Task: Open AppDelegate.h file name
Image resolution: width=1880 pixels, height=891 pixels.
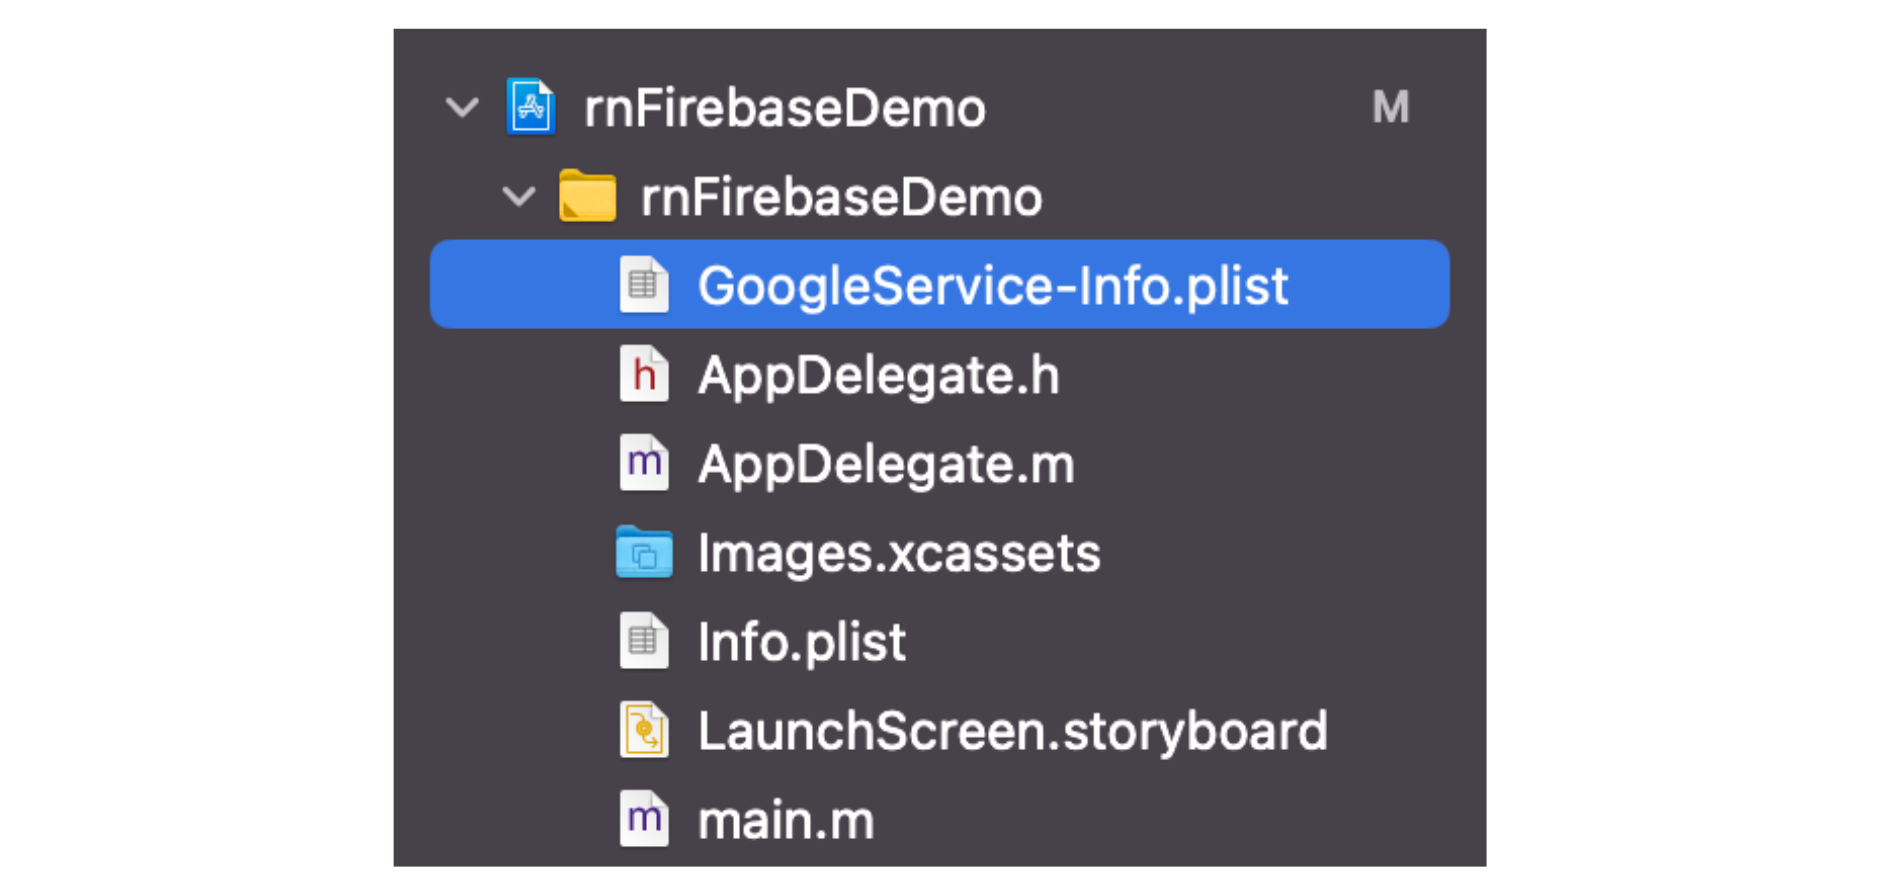Action: click(x=879, y=376)
